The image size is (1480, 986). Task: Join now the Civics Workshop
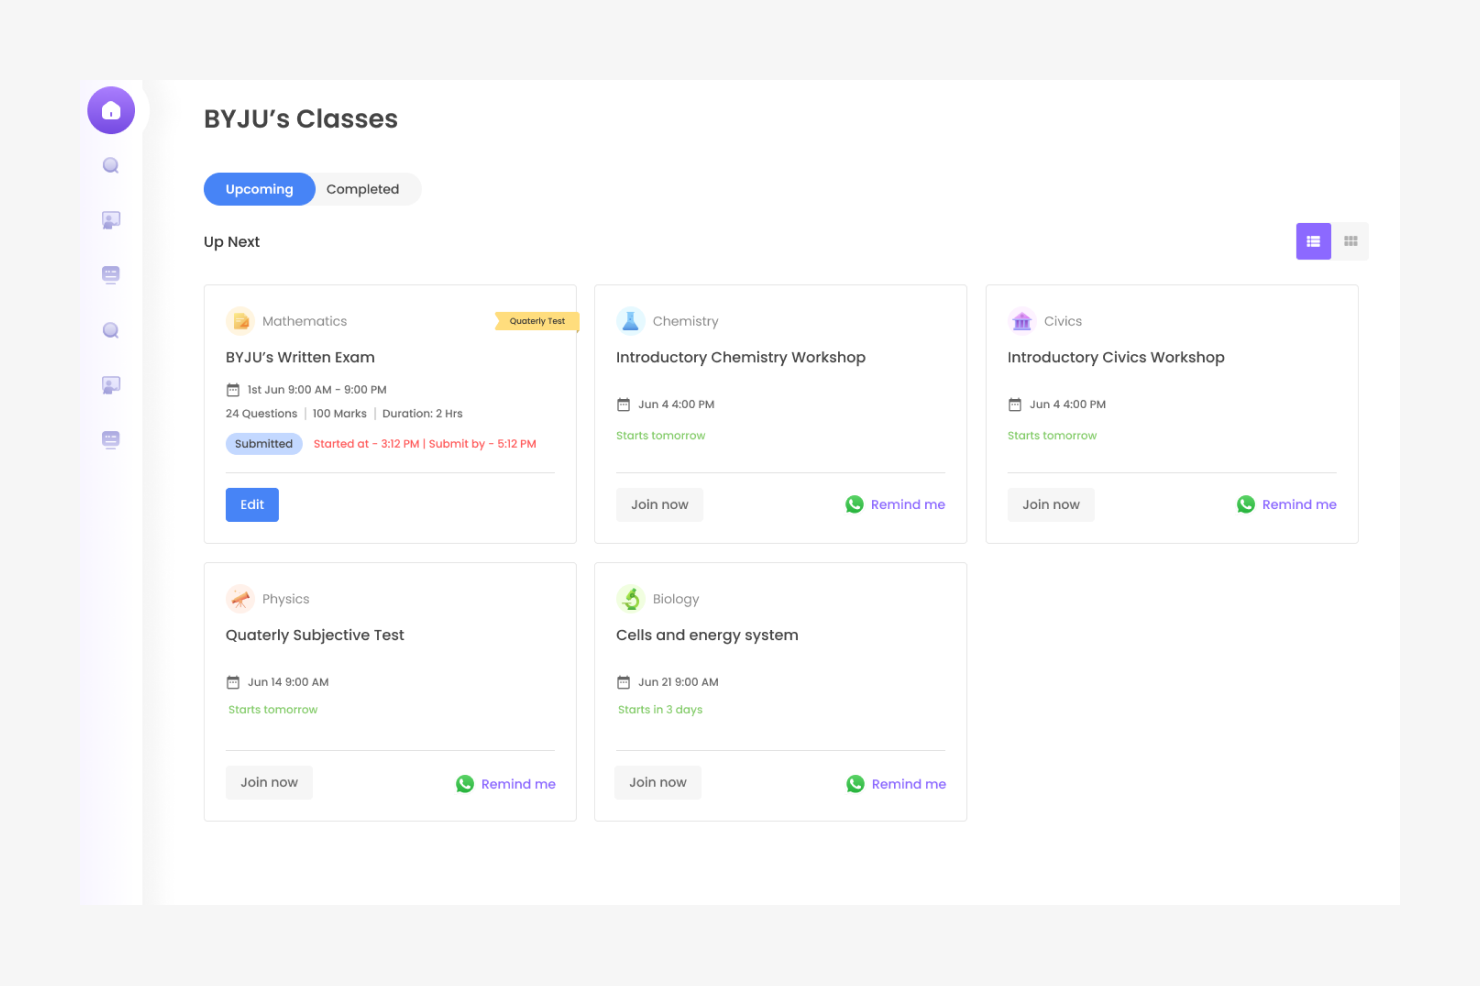[1051, 505]
